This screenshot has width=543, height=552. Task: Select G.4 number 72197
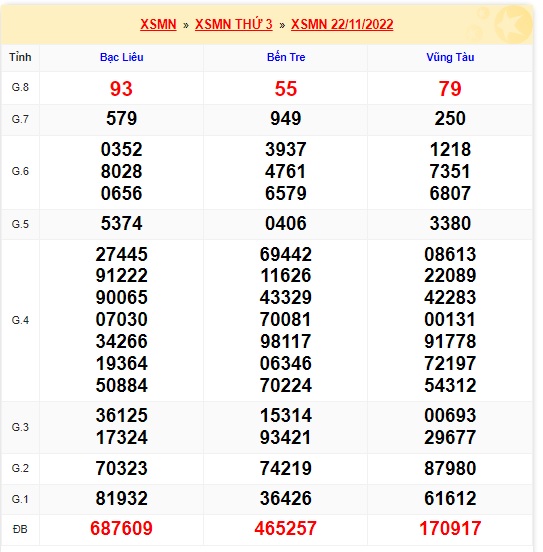[450, 363]
